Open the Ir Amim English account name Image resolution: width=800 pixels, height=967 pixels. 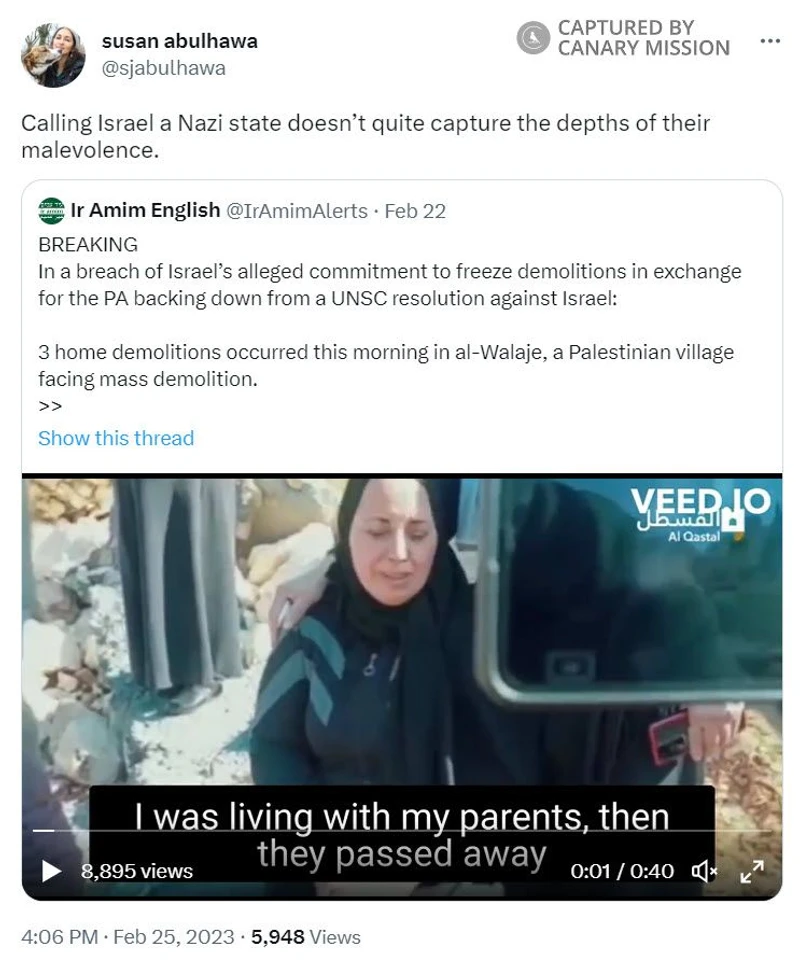(145, 211)
